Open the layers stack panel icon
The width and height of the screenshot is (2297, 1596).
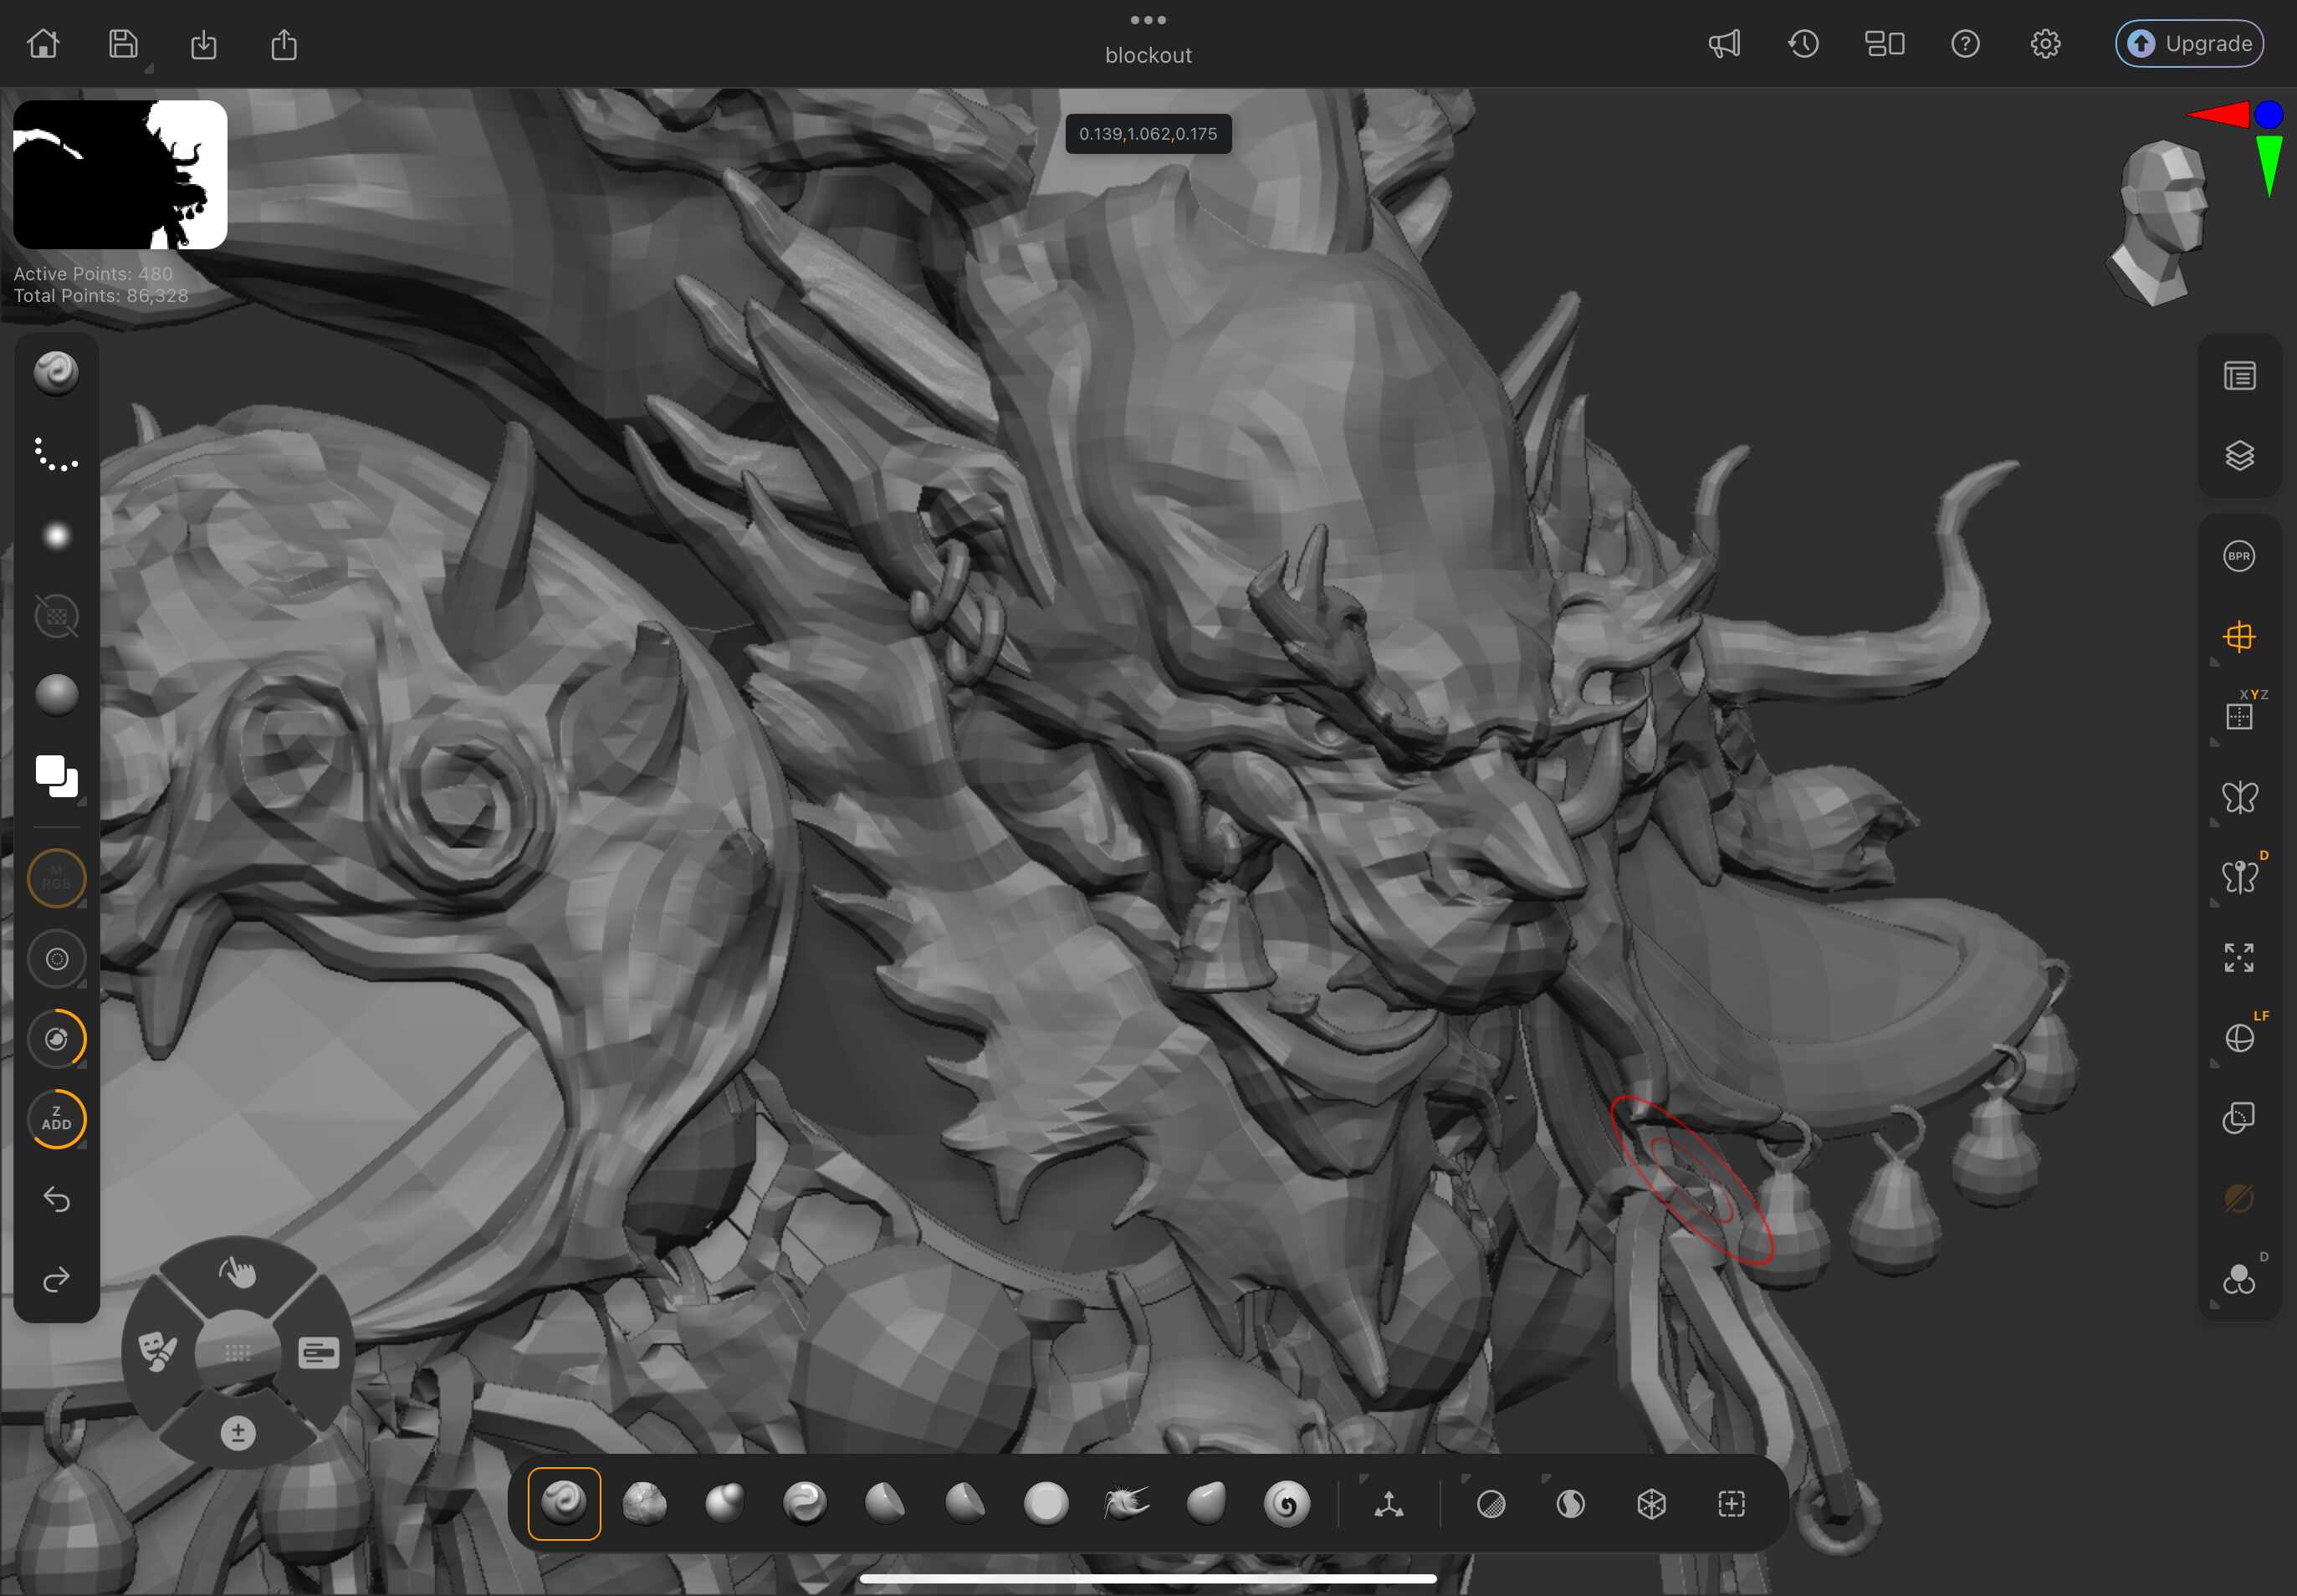[x=2239, y=456]
